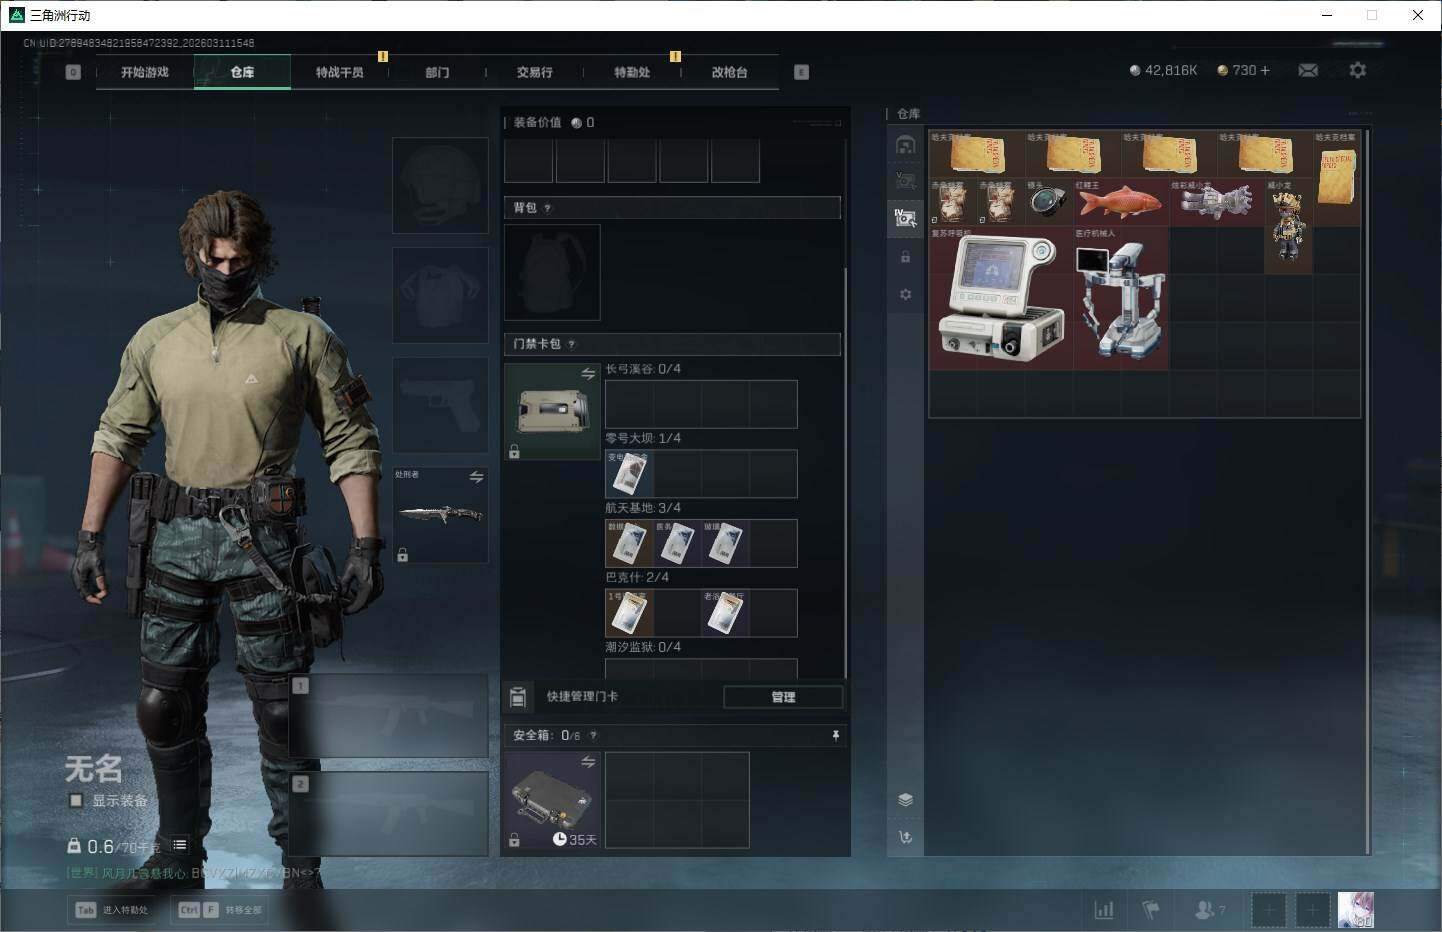The height and width of the screenshot is (932, 1442).
Task: Click primary weapon slot 1
Action: pos(388,715)
